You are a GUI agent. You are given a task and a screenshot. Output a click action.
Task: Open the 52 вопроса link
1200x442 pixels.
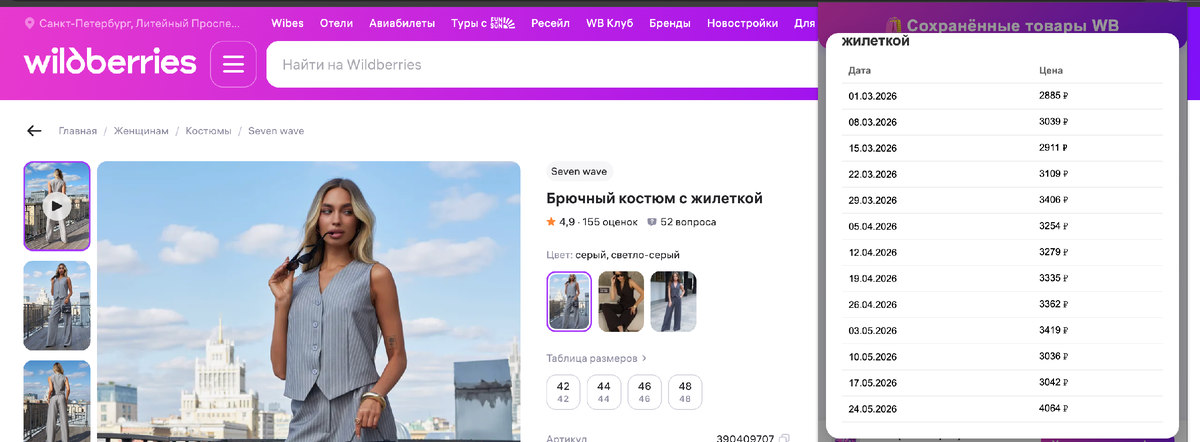click(688, 222)
